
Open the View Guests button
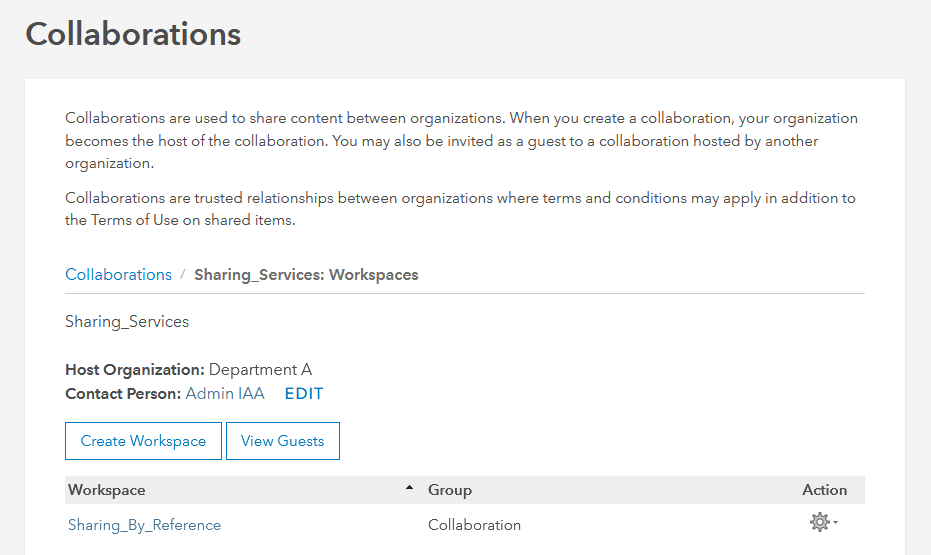coord(282,441)
